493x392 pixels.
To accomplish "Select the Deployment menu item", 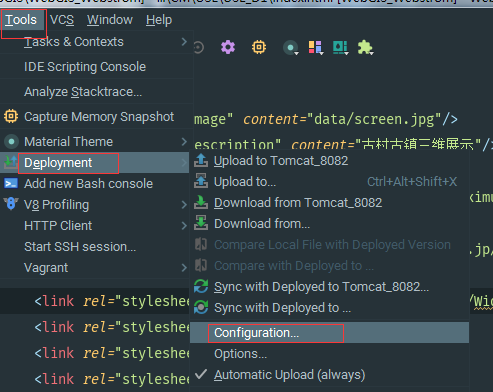I will coord(95,163).
